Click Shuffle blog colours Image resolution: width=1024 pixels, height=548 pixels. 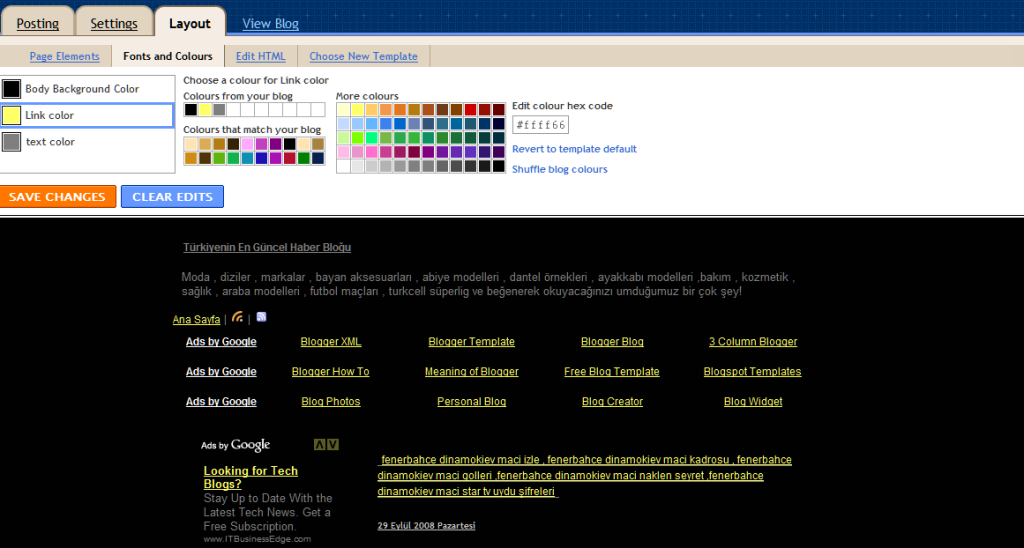[x=560, y=169]
